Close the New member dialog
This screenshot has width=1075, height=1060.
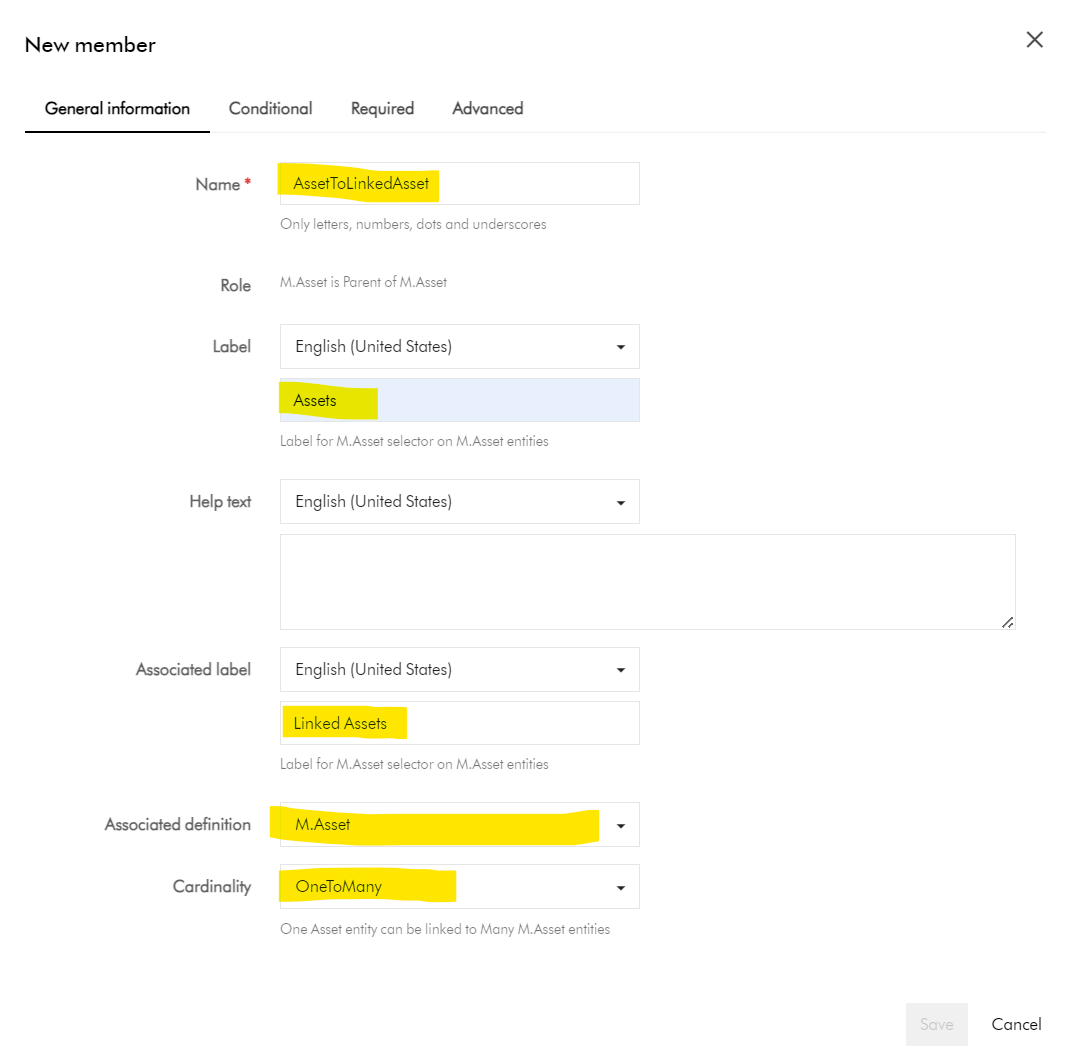1034,40
